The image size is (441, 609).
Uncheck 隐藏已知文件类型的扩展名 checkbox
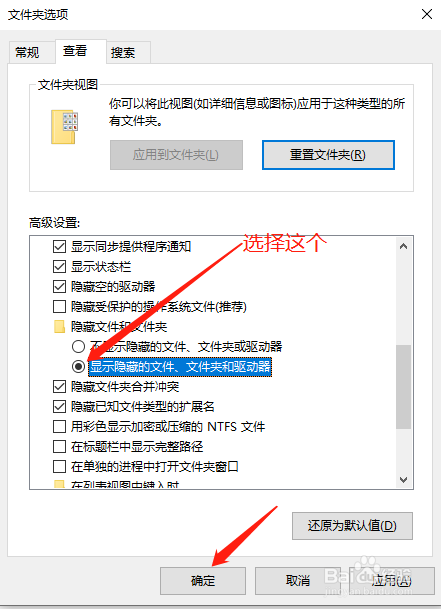pyautogui.click(x=59, y=407)
